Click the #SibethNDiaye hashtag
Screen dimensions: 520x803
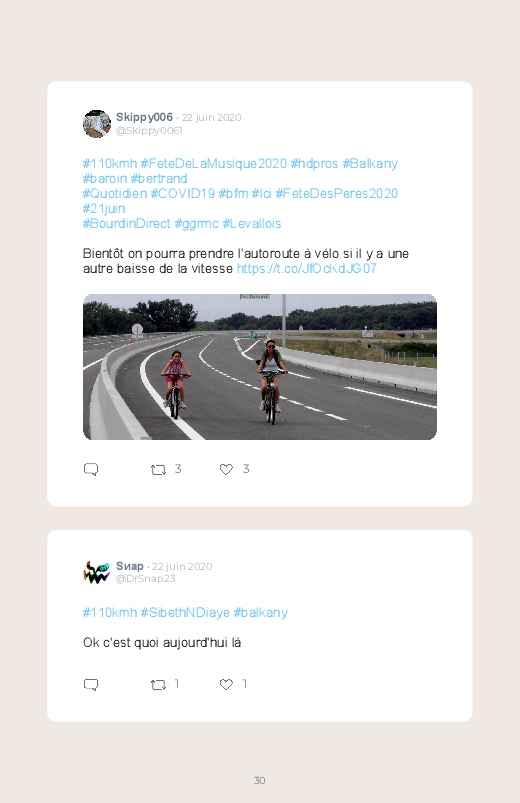pyautogui.click(x=185, y=613)
